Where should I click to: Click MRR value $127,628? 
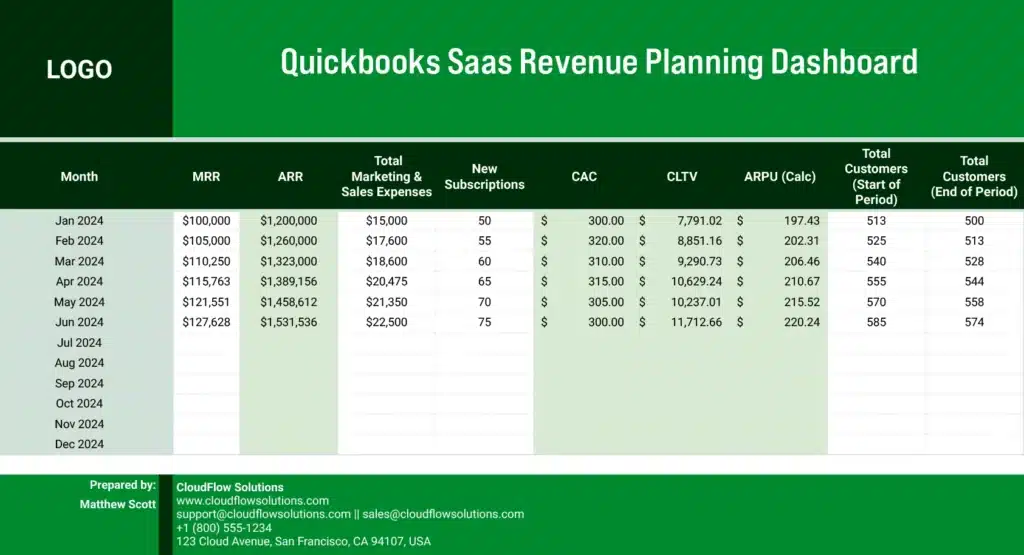pyautogui.click(x=206, y=322)
